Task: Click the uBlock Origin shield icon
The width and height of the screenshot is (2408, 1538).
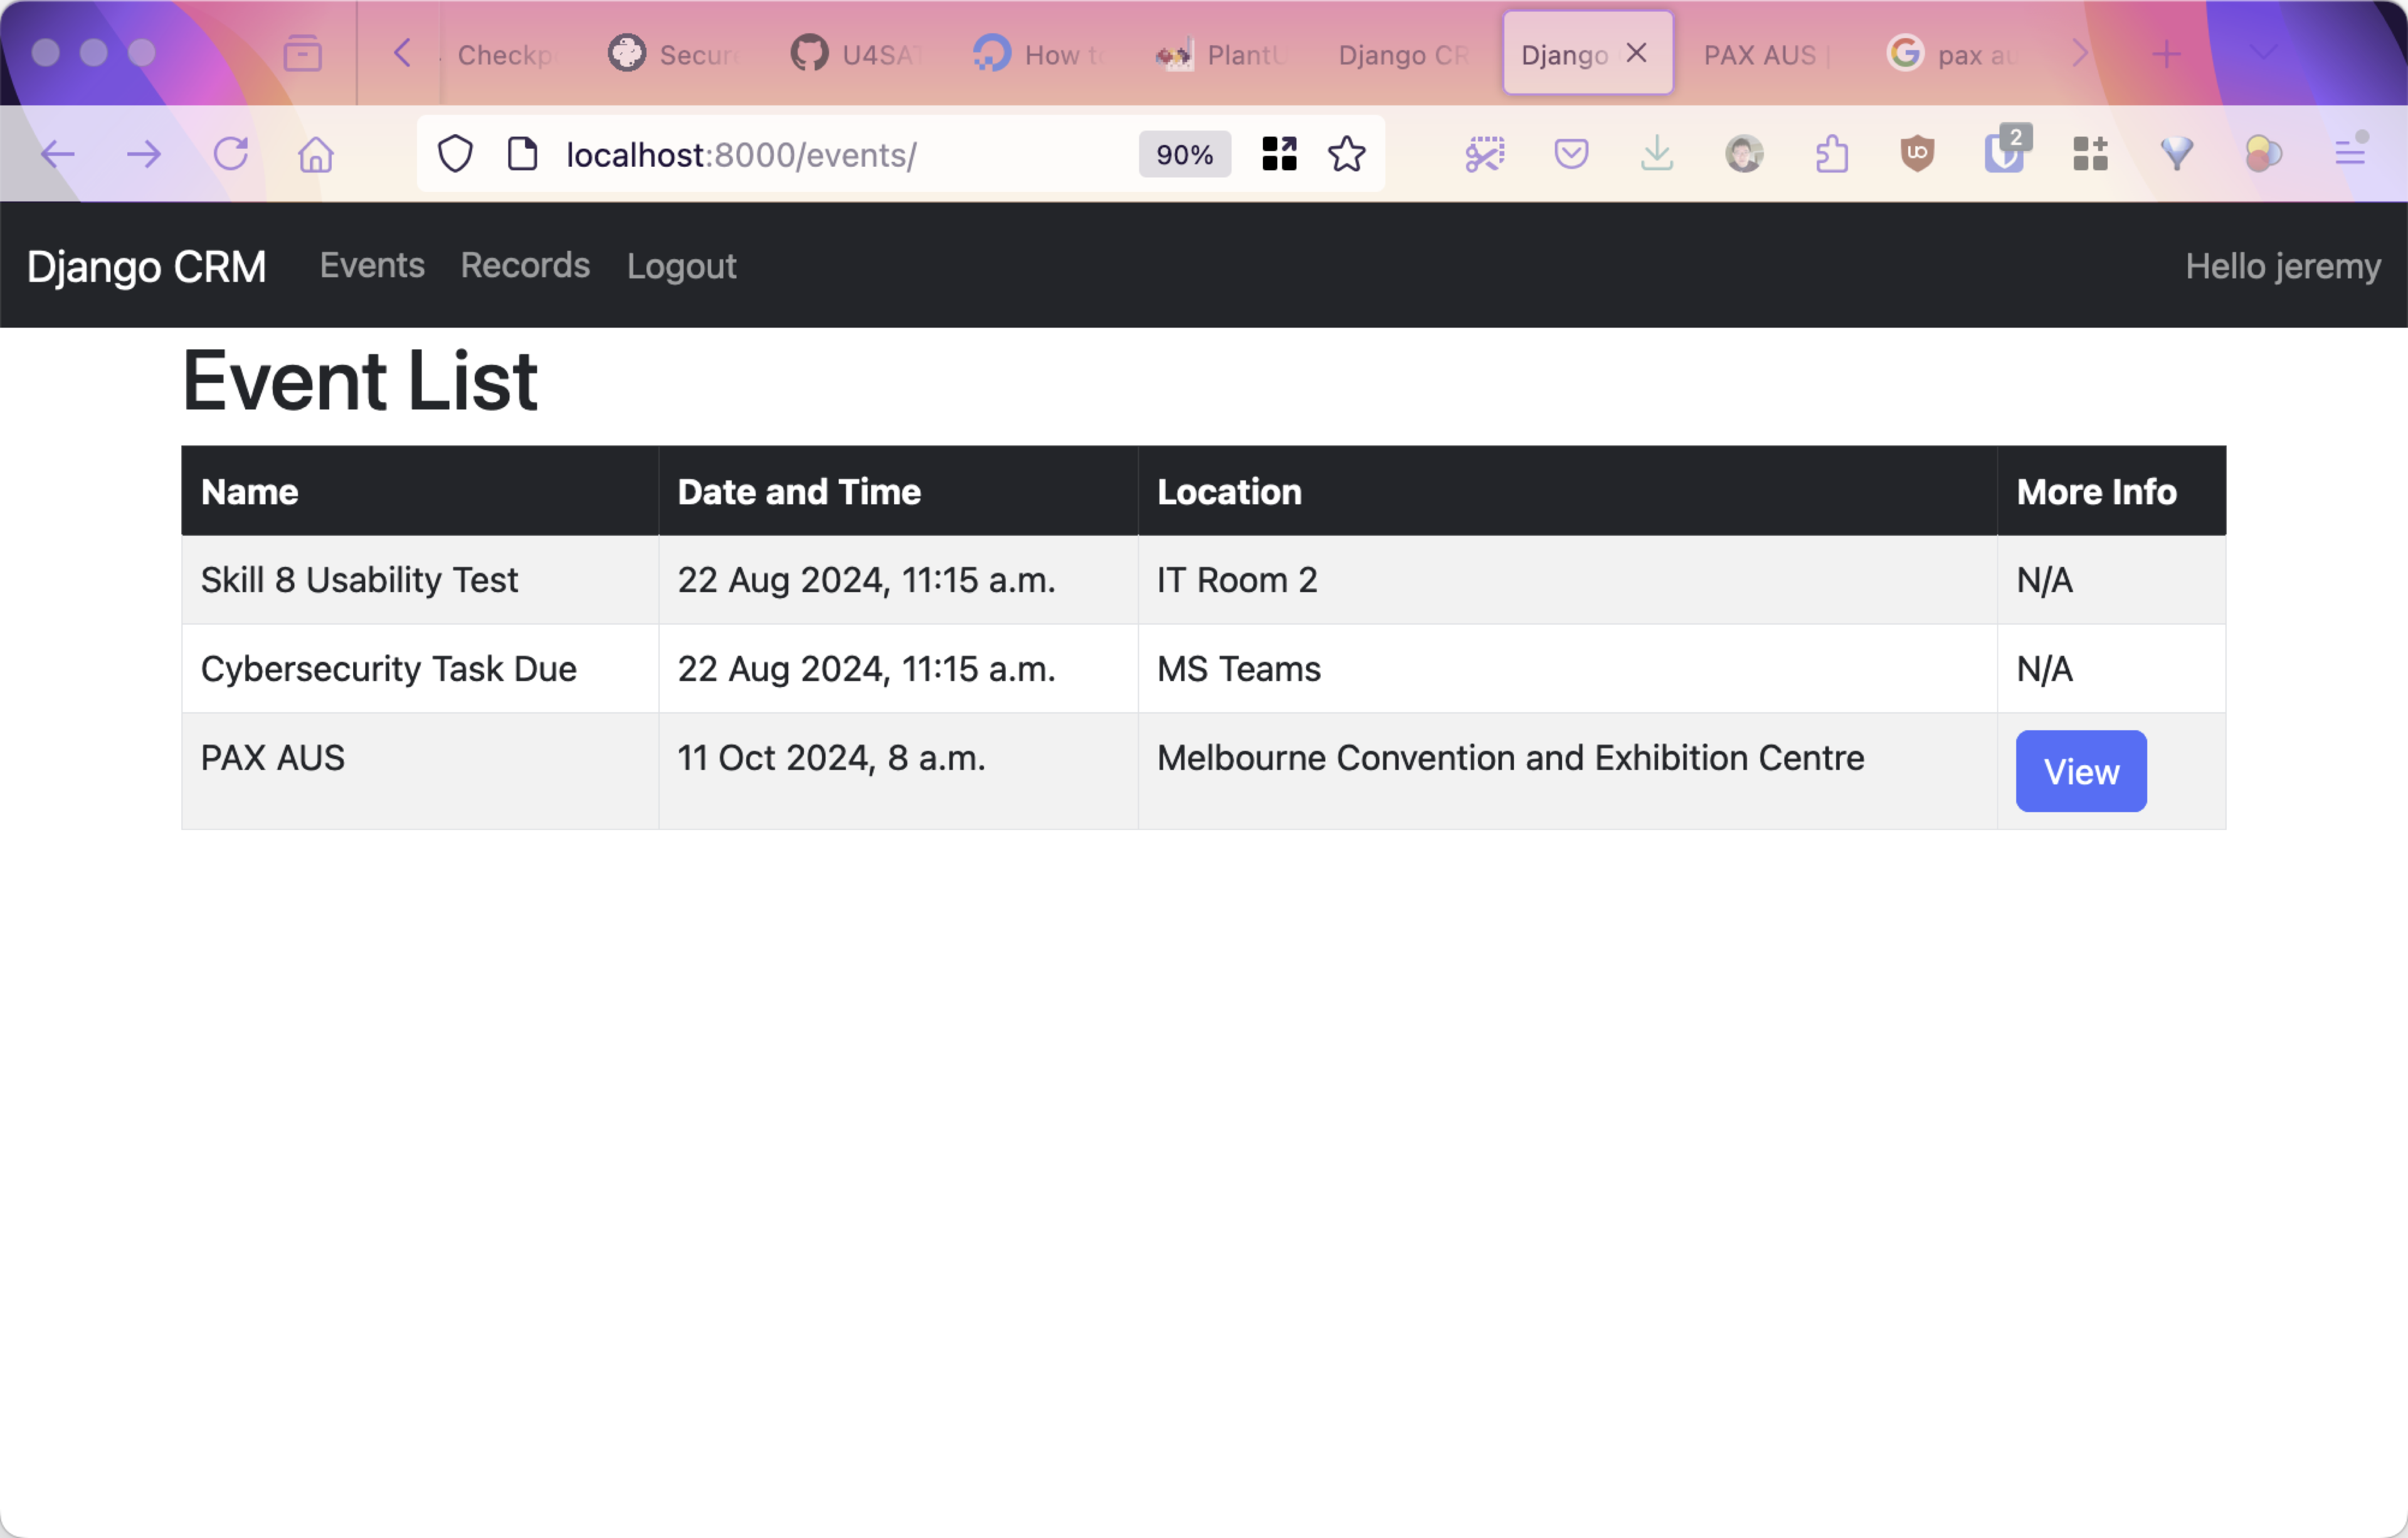Action: point(1916,154)
